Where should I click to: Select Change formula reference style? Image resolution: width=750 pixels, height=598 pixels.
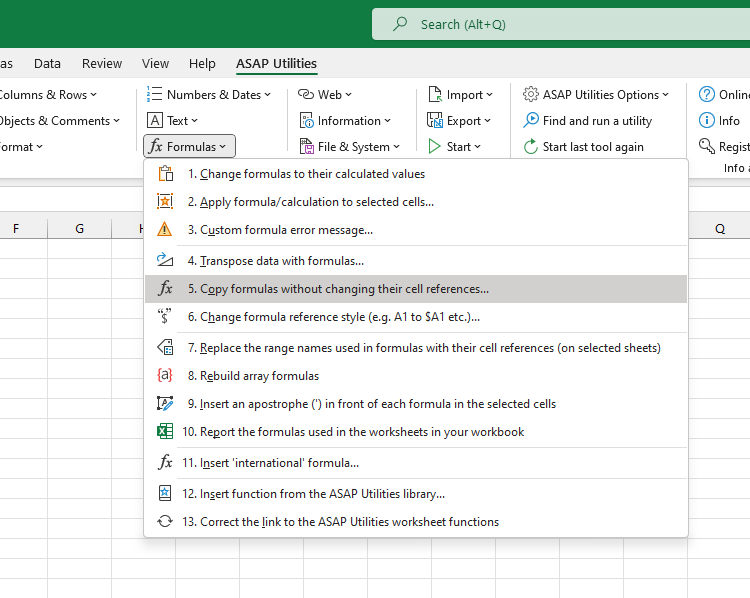tap(416, 317)
